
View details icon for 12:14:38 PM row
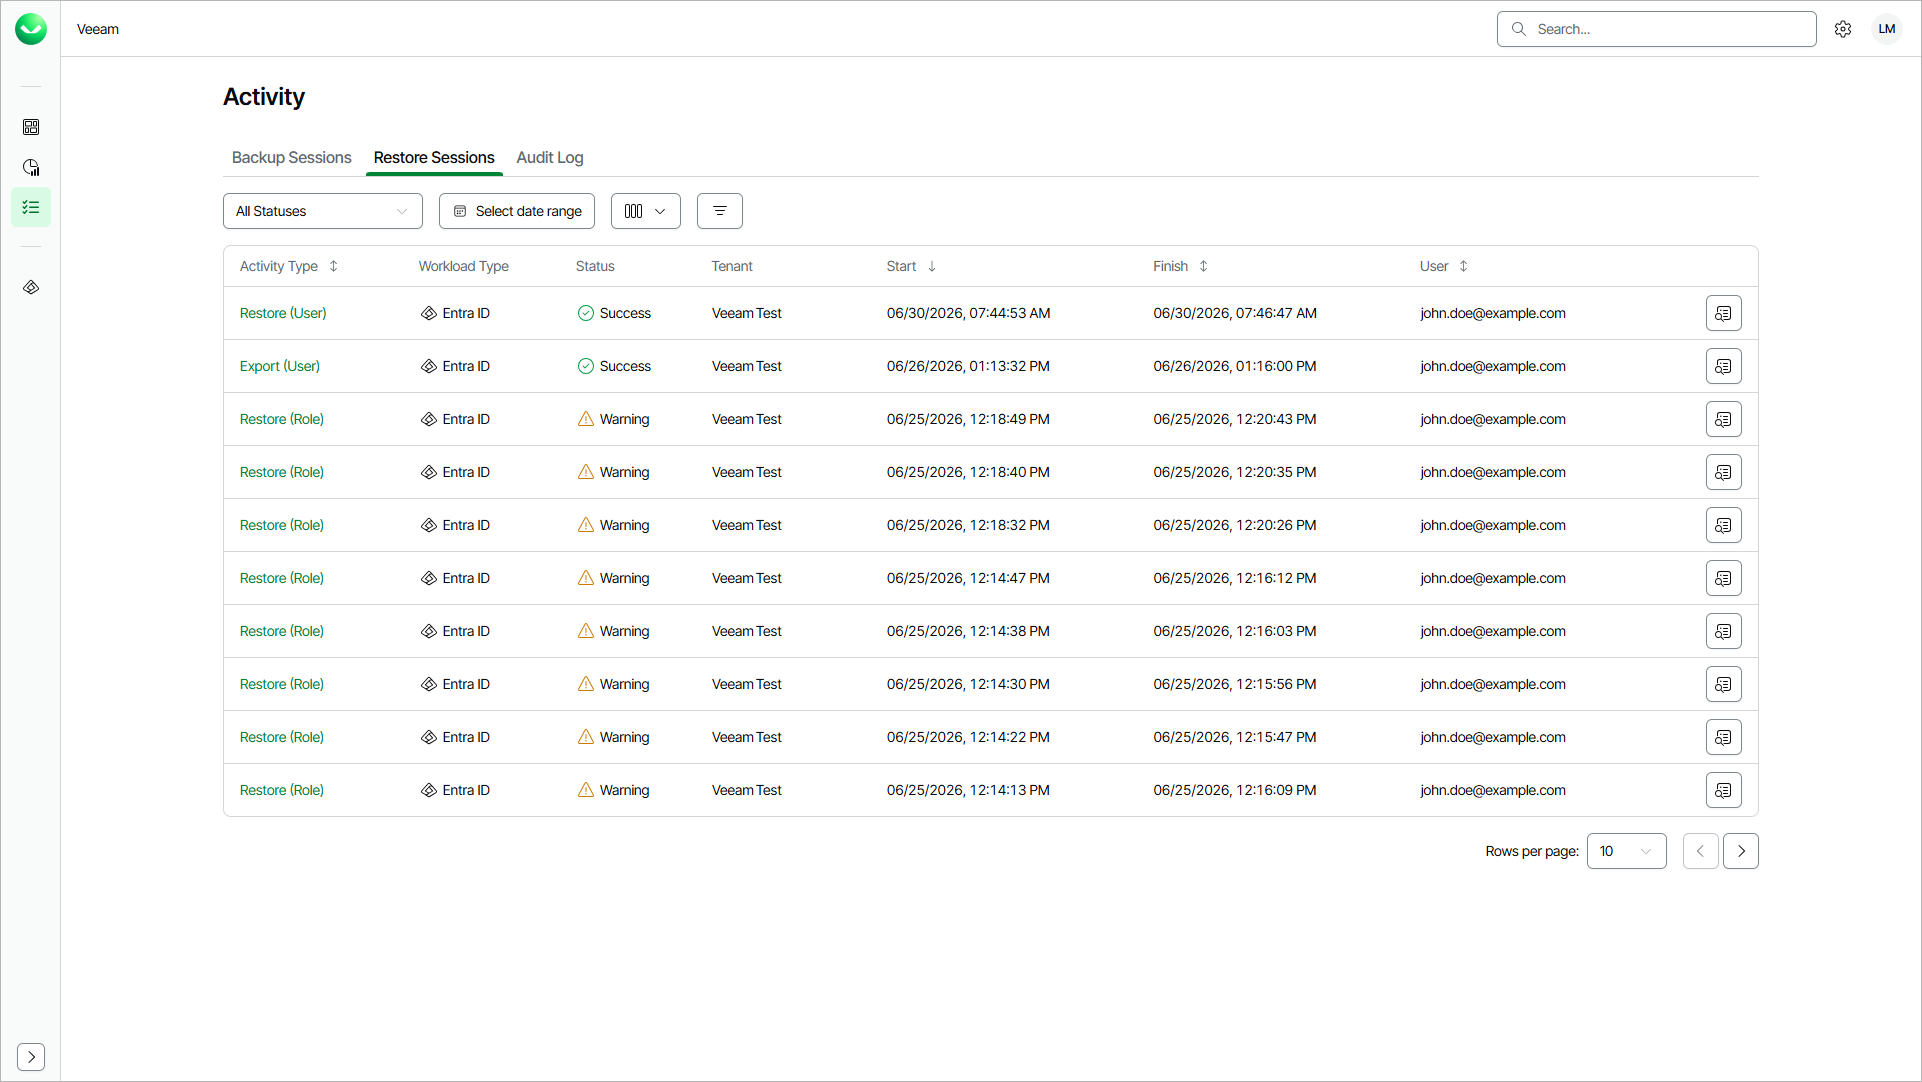[1723, 631]
